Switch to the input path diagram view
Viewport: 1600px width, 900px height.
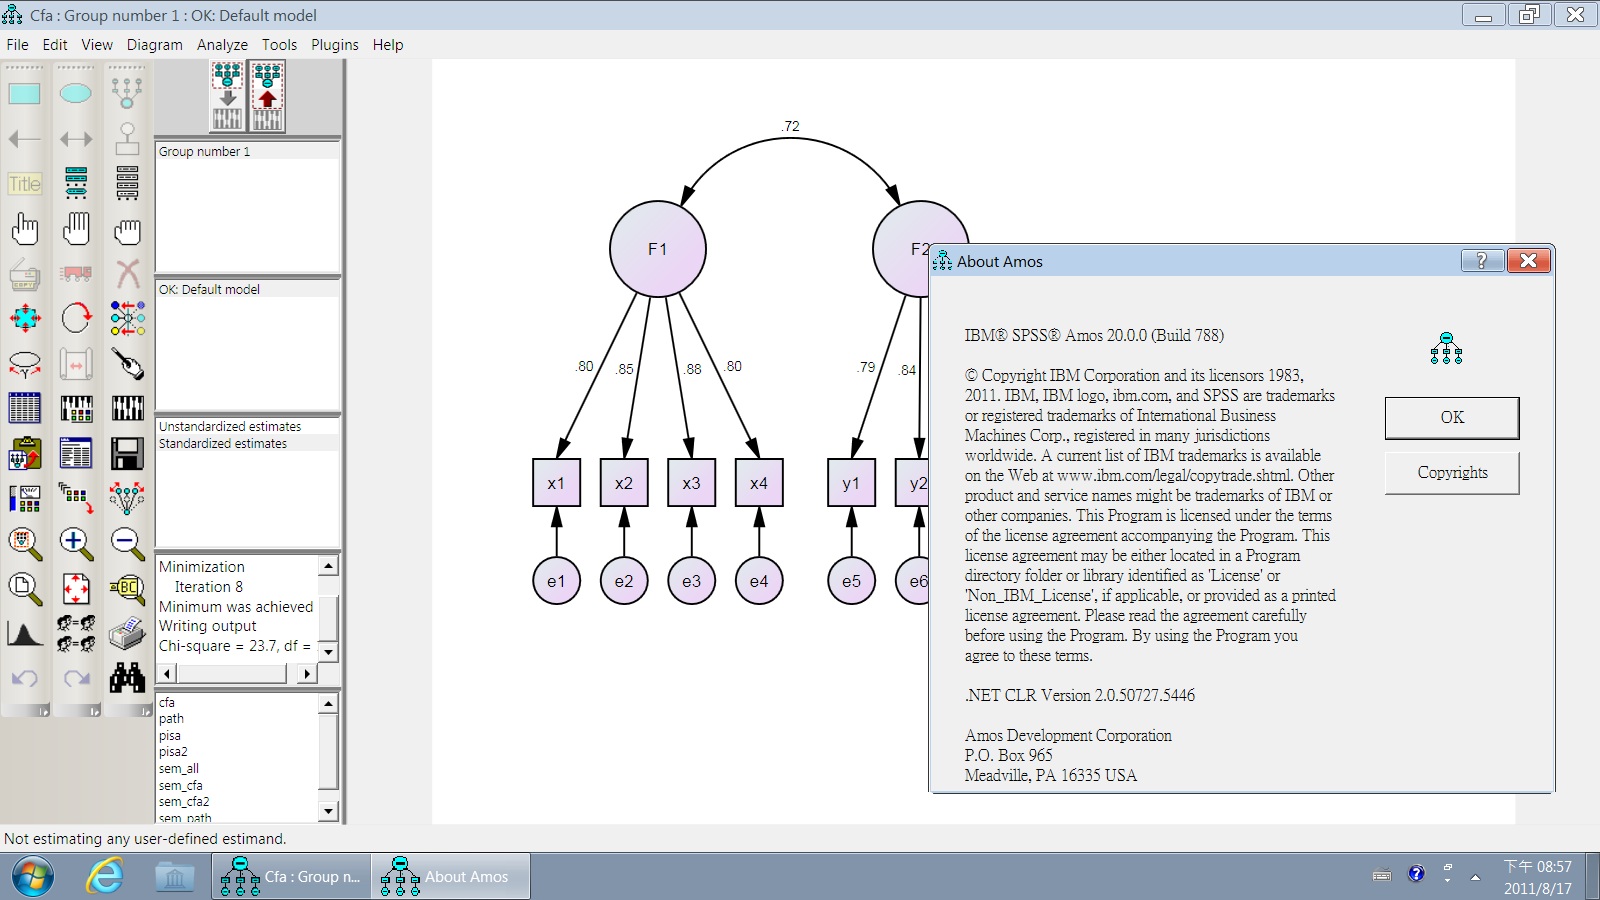[x=228, y=96]
